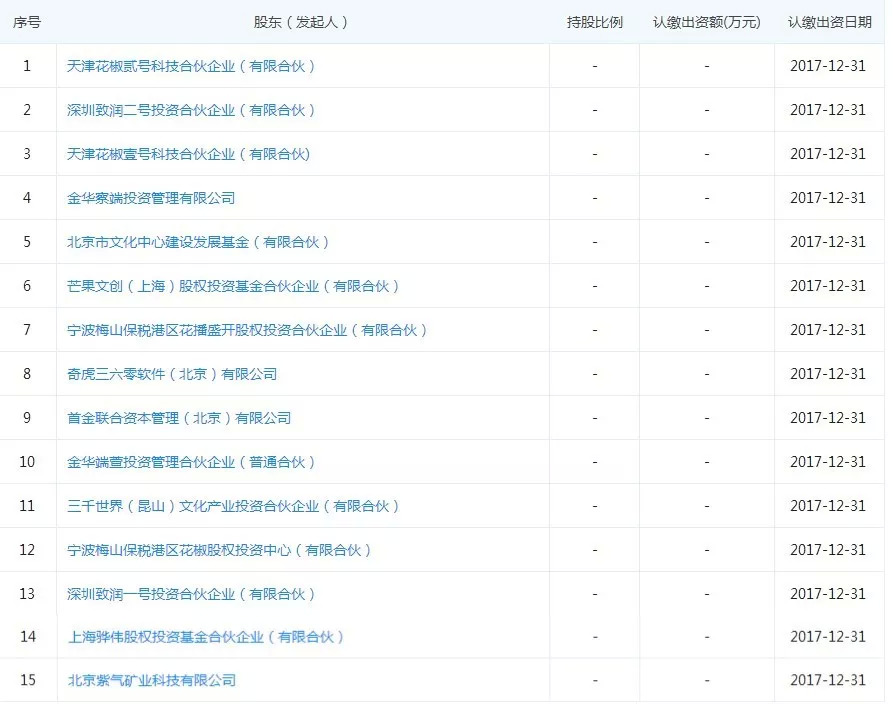Select the date 2017-12-31 in row 8
This screenshot has height=706, width=893.
pyautogui.click(x=828, y=374)
